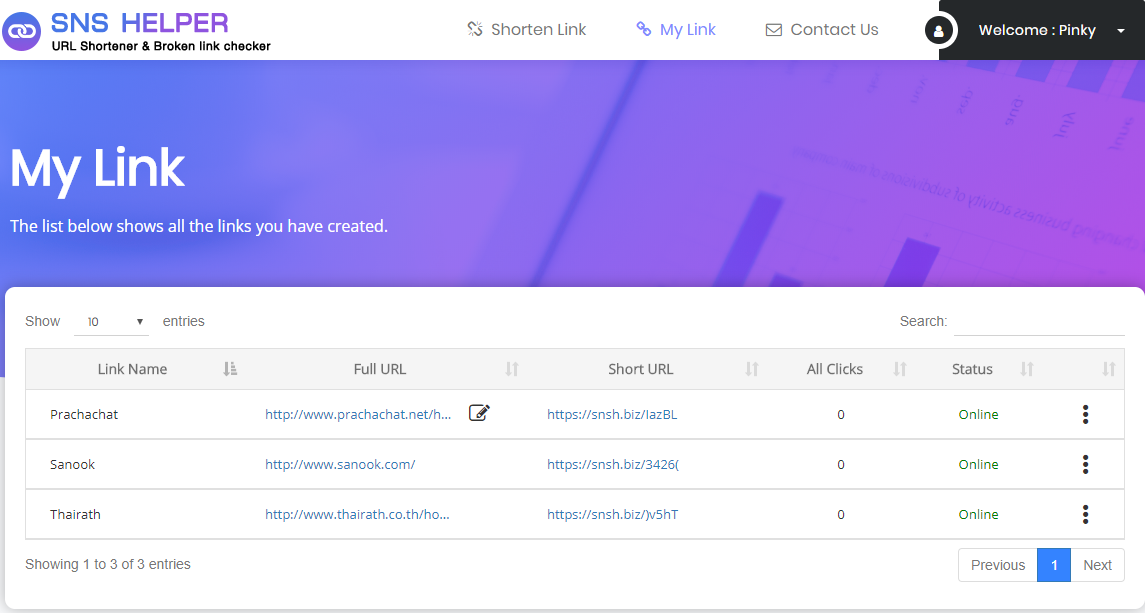Open three-dot menu for Thairath row
1145x613 pixels.
click(x=1085, y=514)
